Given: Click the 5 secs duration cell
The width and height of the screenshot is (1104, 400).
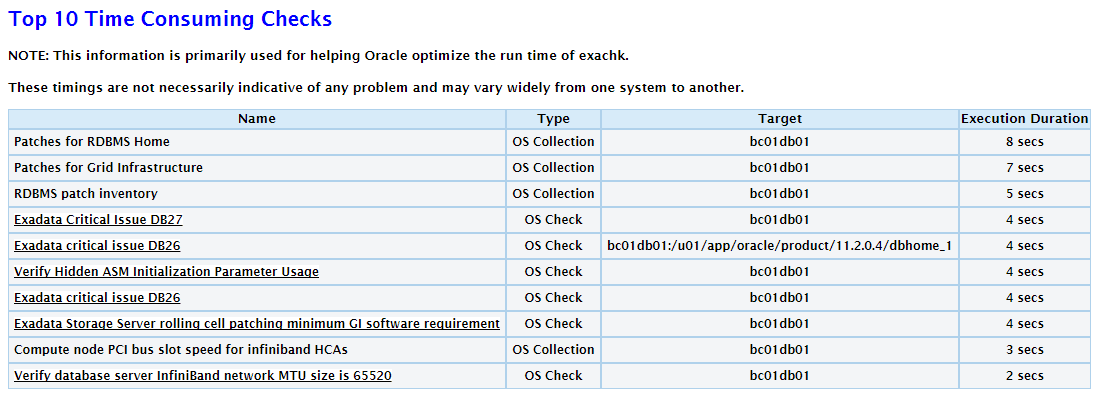Looking at the screenshot, I should (x=1024, y=194).
